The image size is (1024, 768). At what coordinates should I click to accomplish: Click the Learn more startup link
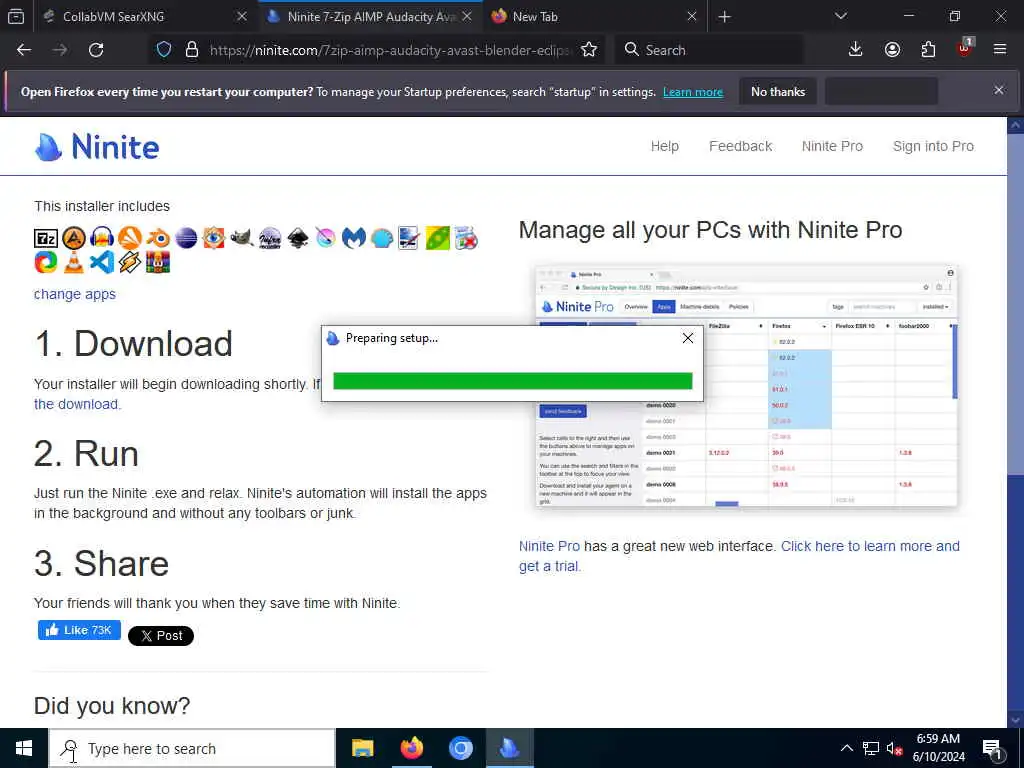pyautogui.click(x=693, y=92)
